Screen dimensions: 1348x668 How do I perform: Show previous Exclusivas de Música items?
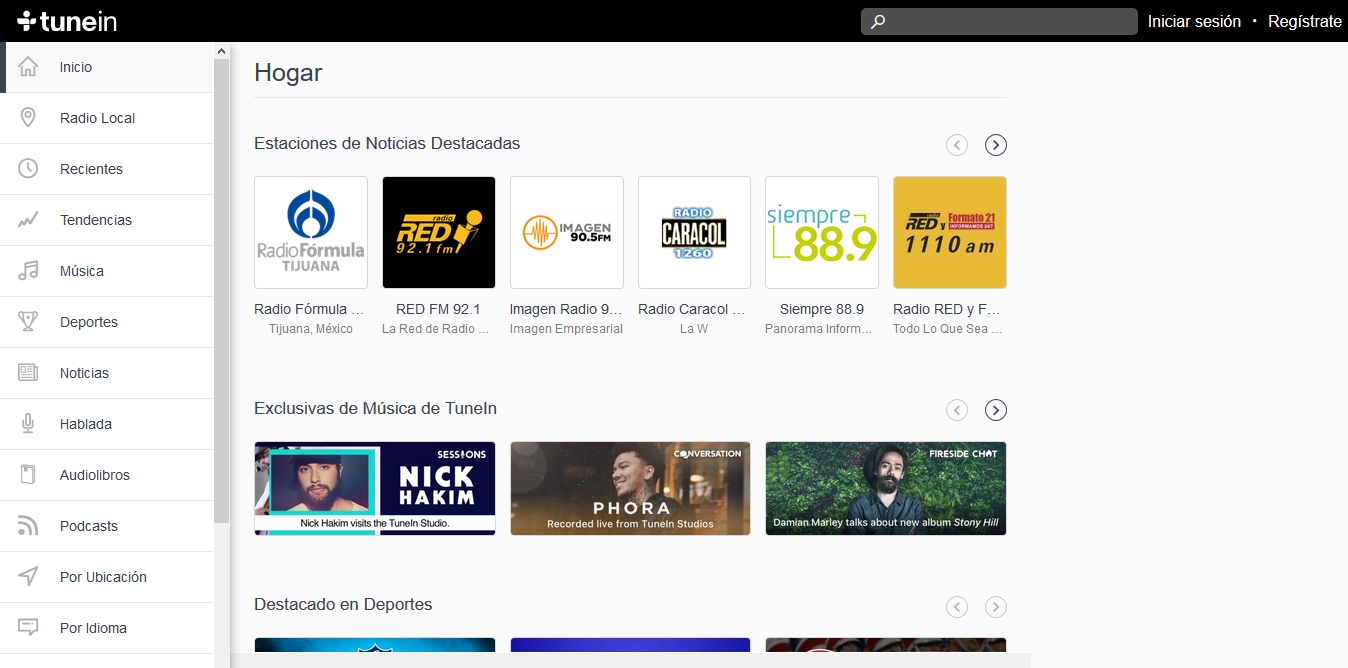pos(957,410)
